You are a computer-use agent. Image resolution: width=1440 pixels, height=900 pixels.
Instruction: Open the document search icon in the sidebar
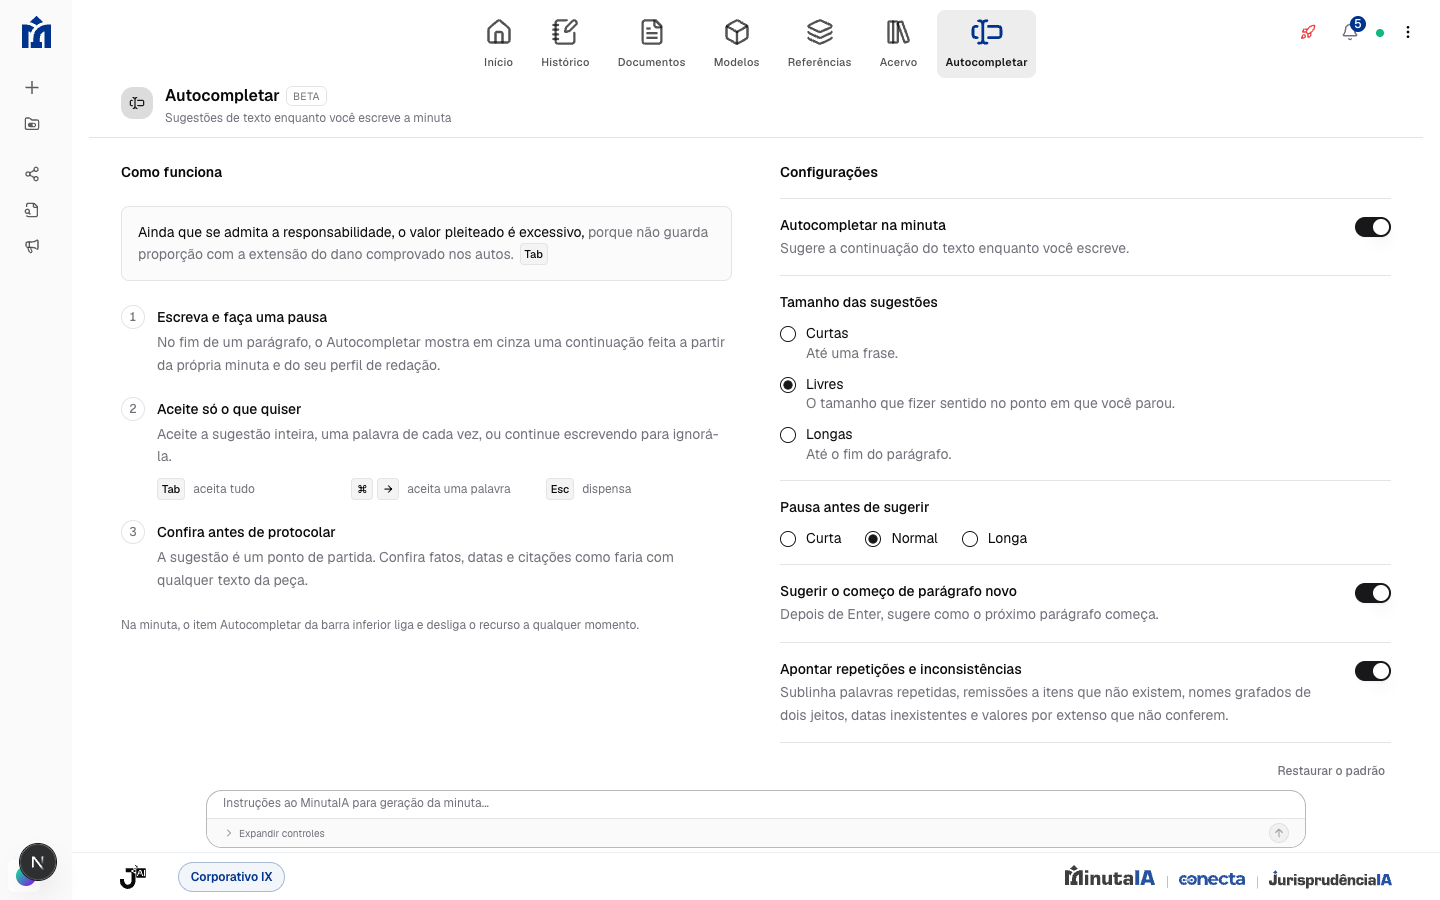32,210
